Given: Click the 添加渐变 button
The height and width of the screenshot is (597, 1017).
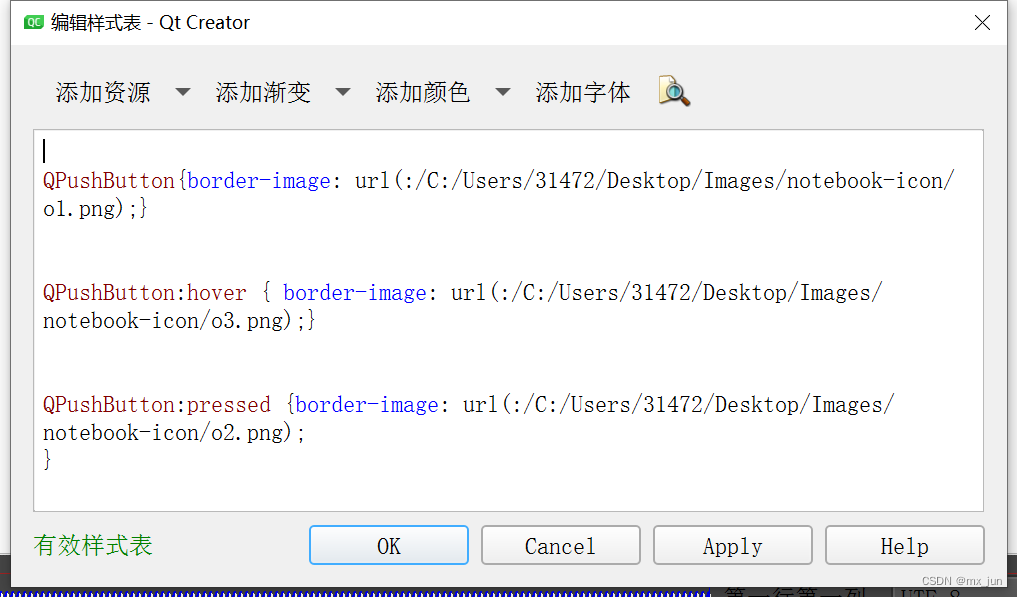Looking at the screenshot, I should (x=263, y=92).
